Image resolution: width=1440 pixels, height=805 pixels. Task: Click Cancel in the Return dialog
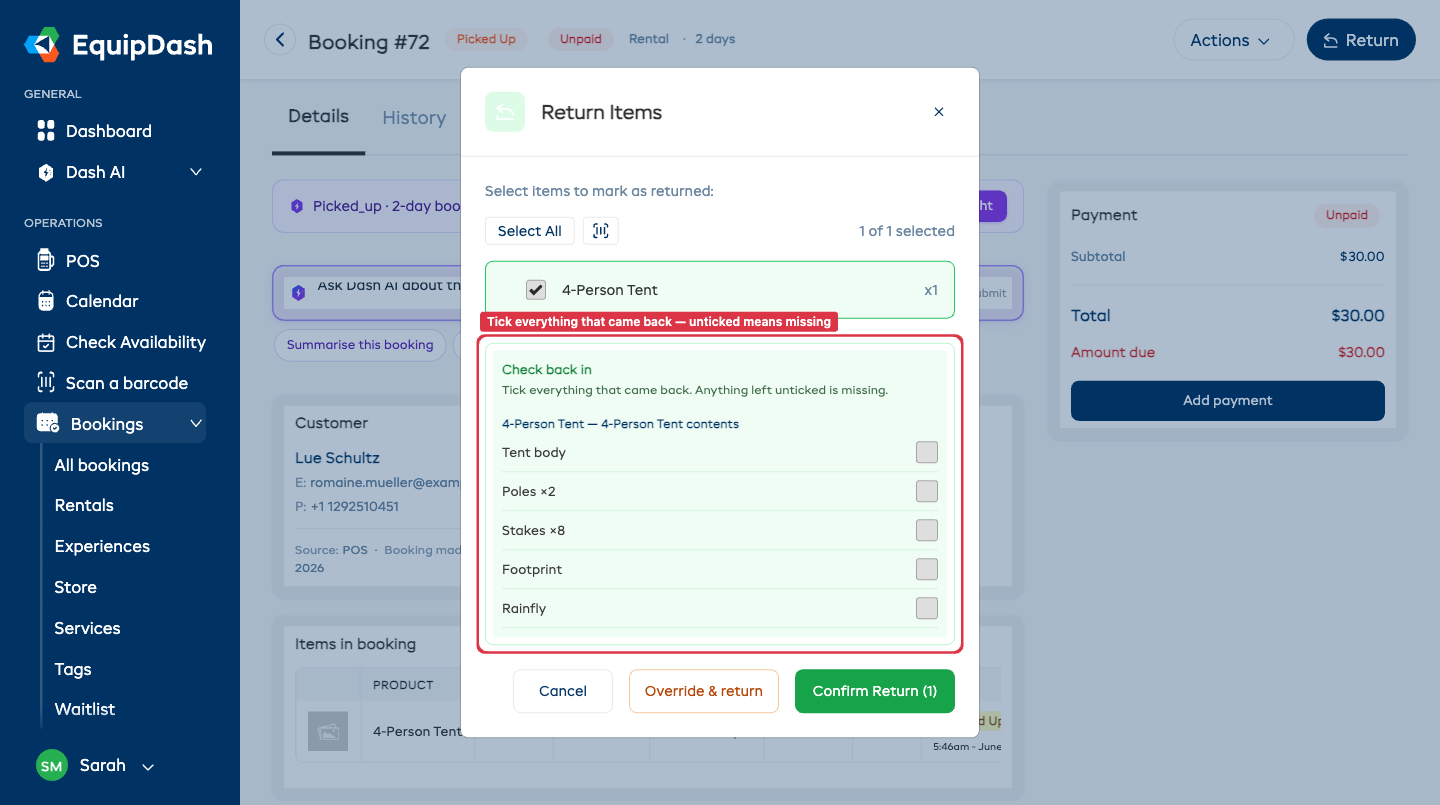[x=563, y=691]
